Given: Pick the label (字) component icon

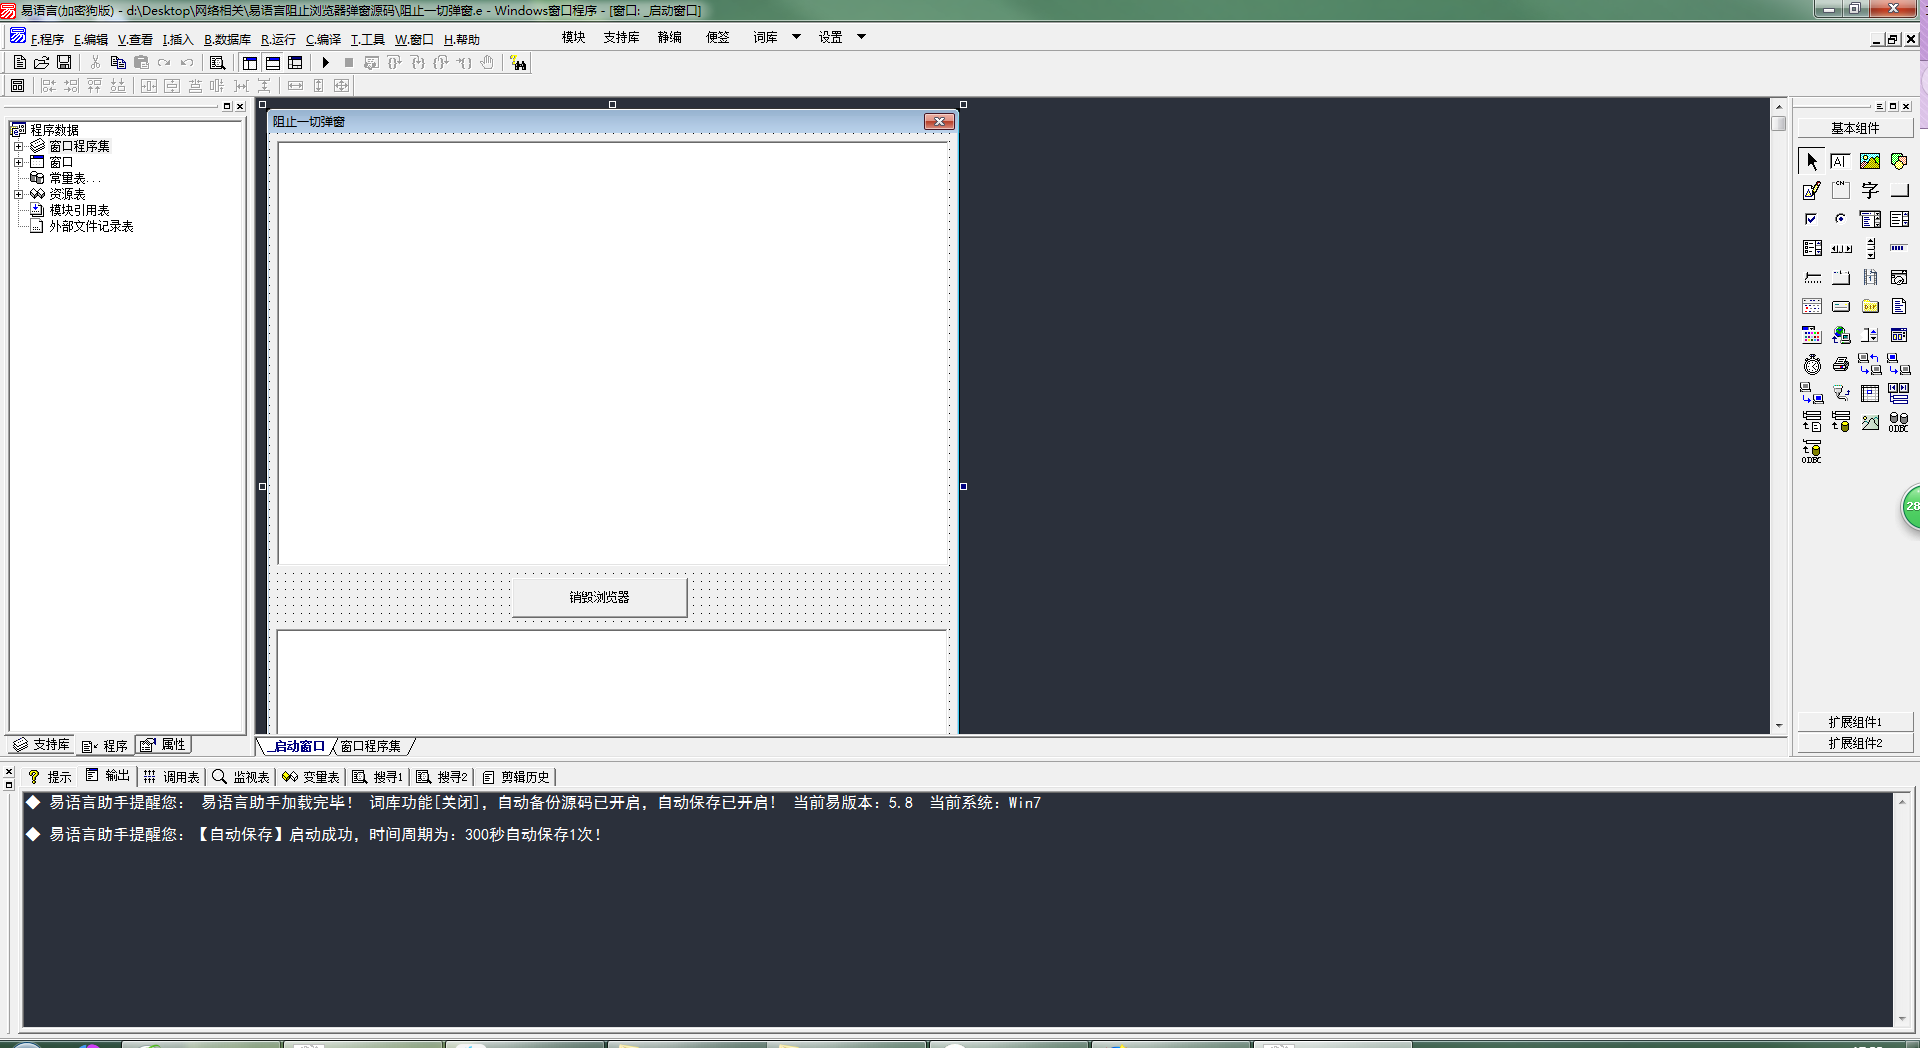Looking at the screenshot, I should click(x=1869, y=190).
